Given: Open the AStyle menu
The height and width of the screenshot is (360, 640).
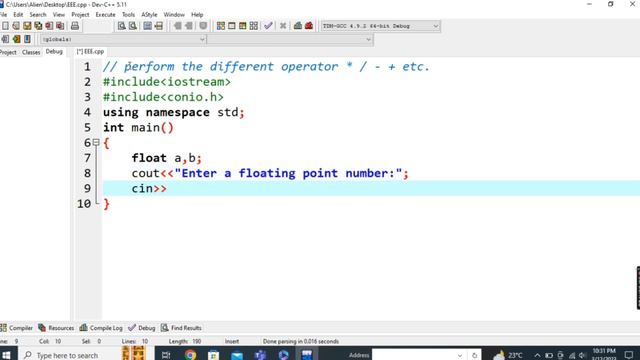Looking at the screenshot, I should coord(149,14).
